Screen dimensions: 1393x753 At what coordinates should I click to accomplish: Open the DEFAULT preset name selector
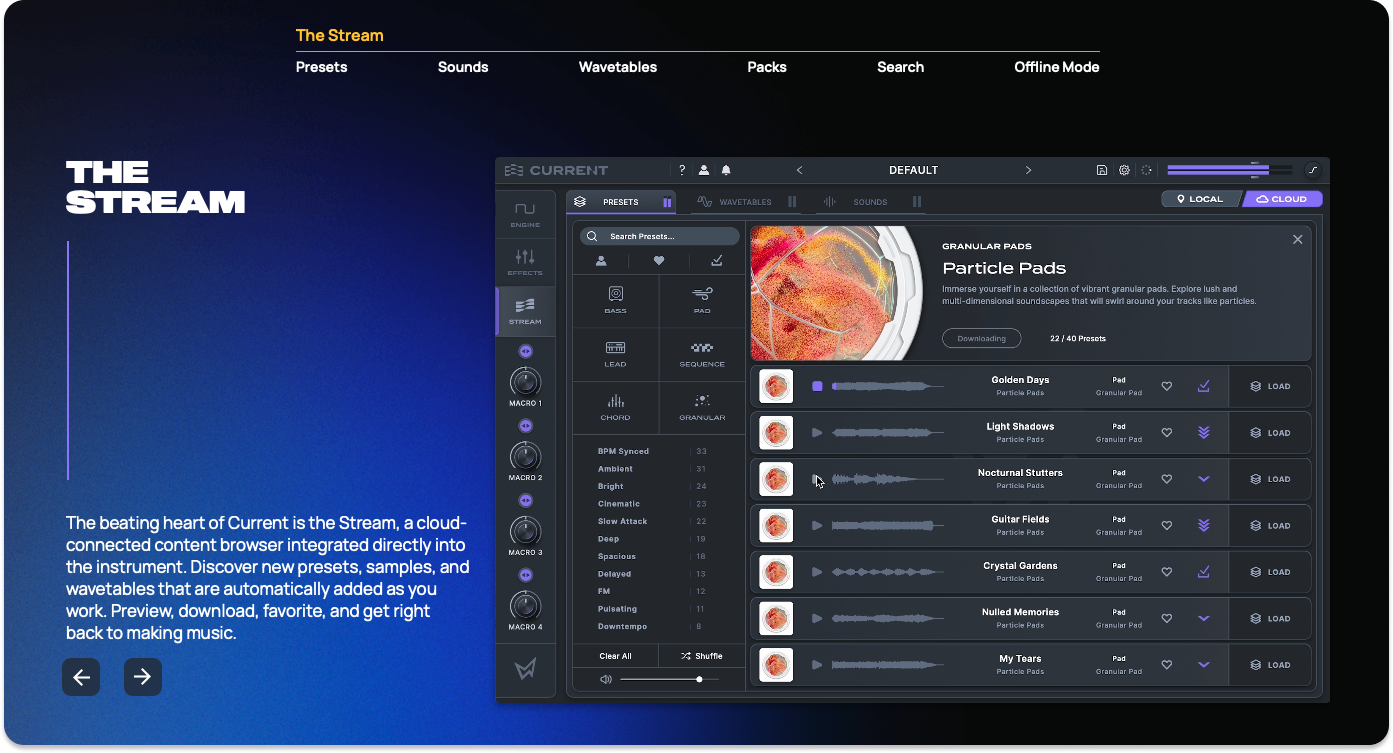click(x=913, y=170)
